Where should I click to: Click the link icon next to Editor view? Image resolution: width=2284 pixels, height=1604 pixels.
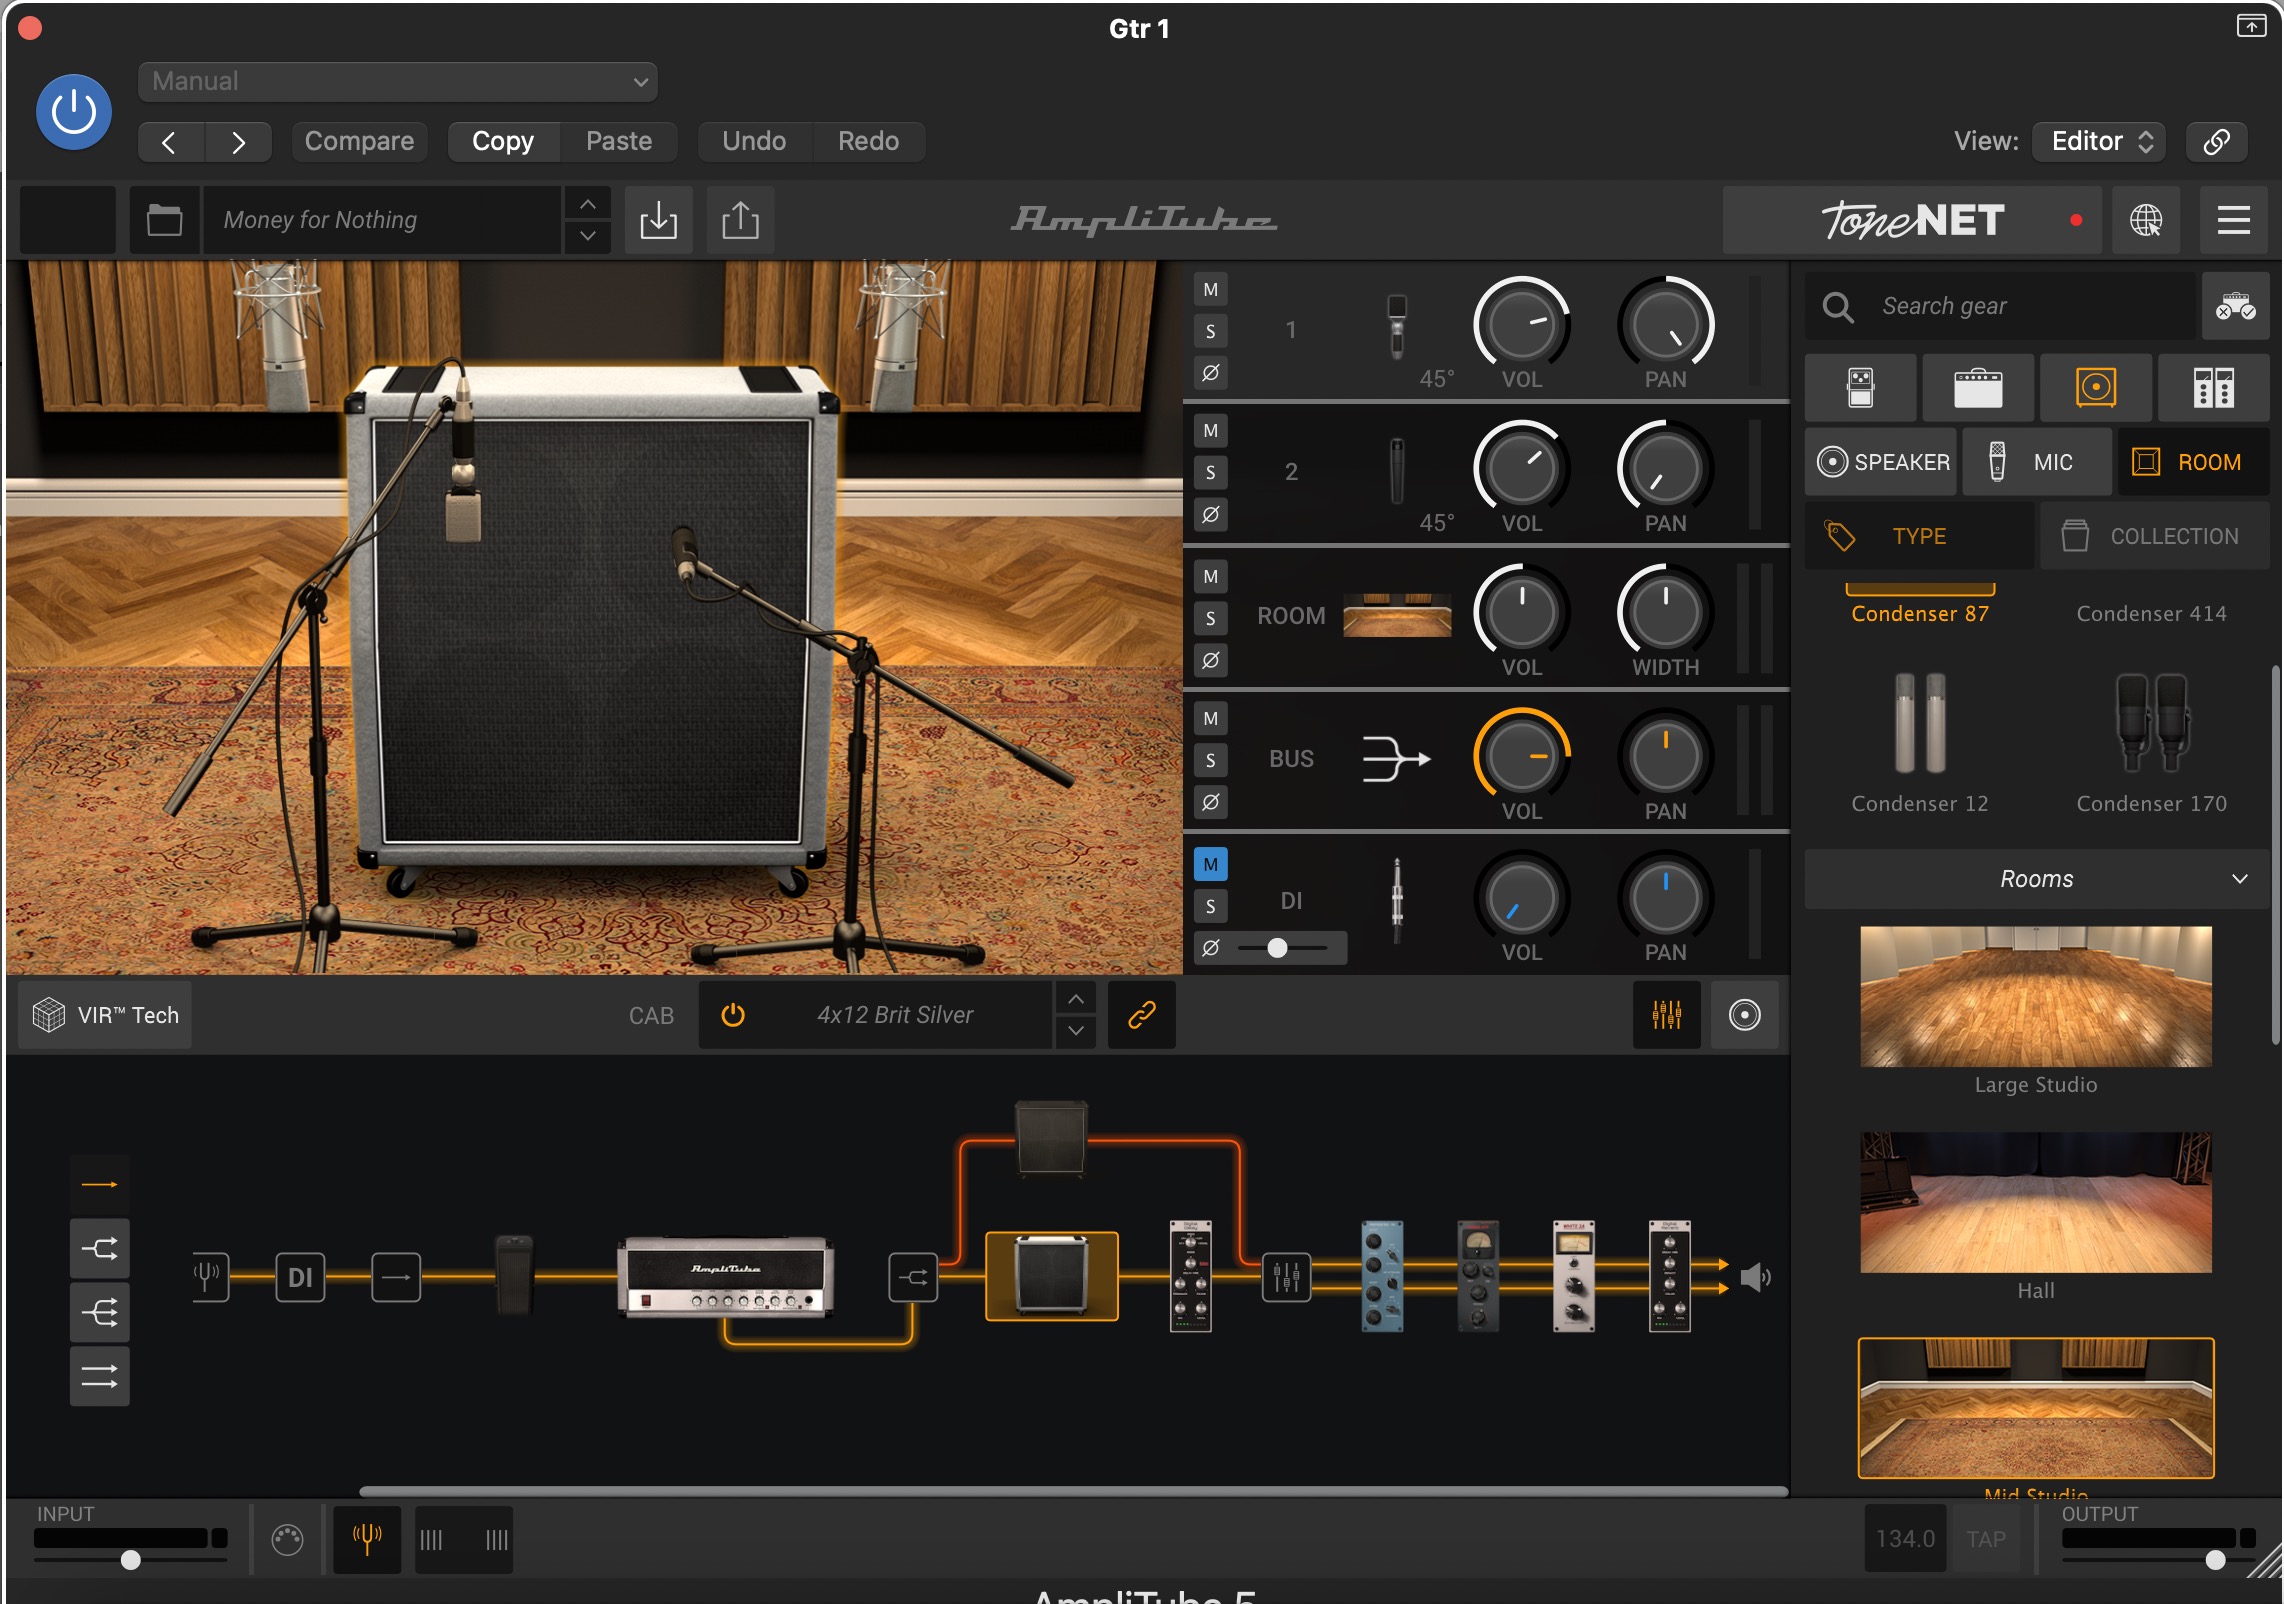pyautogui.click(x=2216, y=141)
